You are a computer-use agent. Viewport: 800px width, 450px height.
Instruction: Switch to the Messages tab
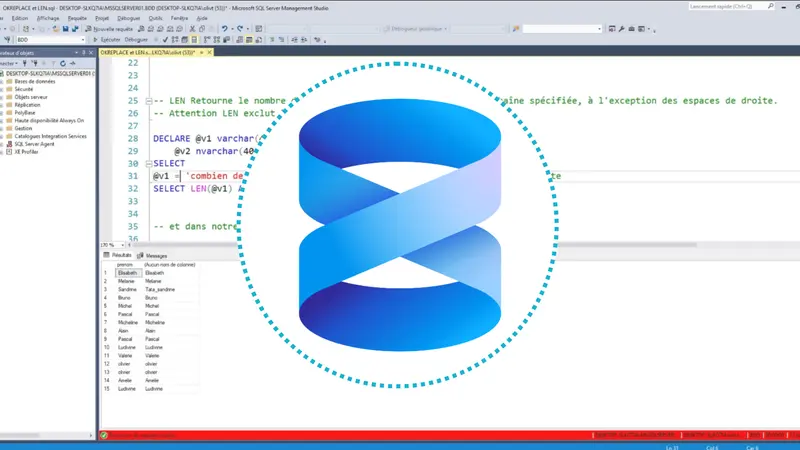point(152,256)
